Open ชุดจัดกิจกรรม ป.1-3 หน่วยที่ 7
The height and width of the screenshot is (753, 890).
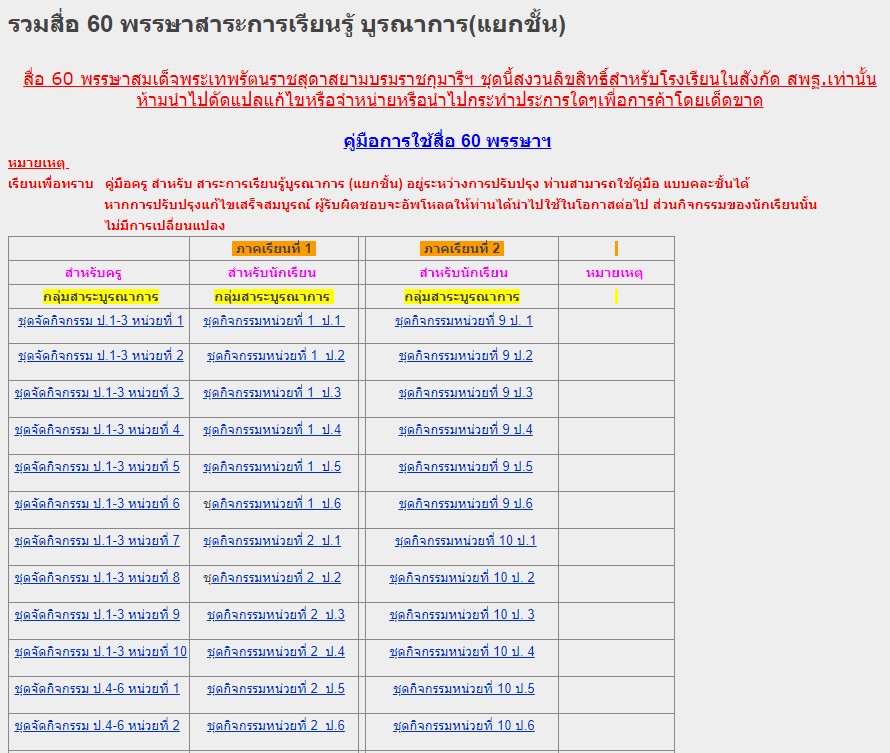pos(97,540)
